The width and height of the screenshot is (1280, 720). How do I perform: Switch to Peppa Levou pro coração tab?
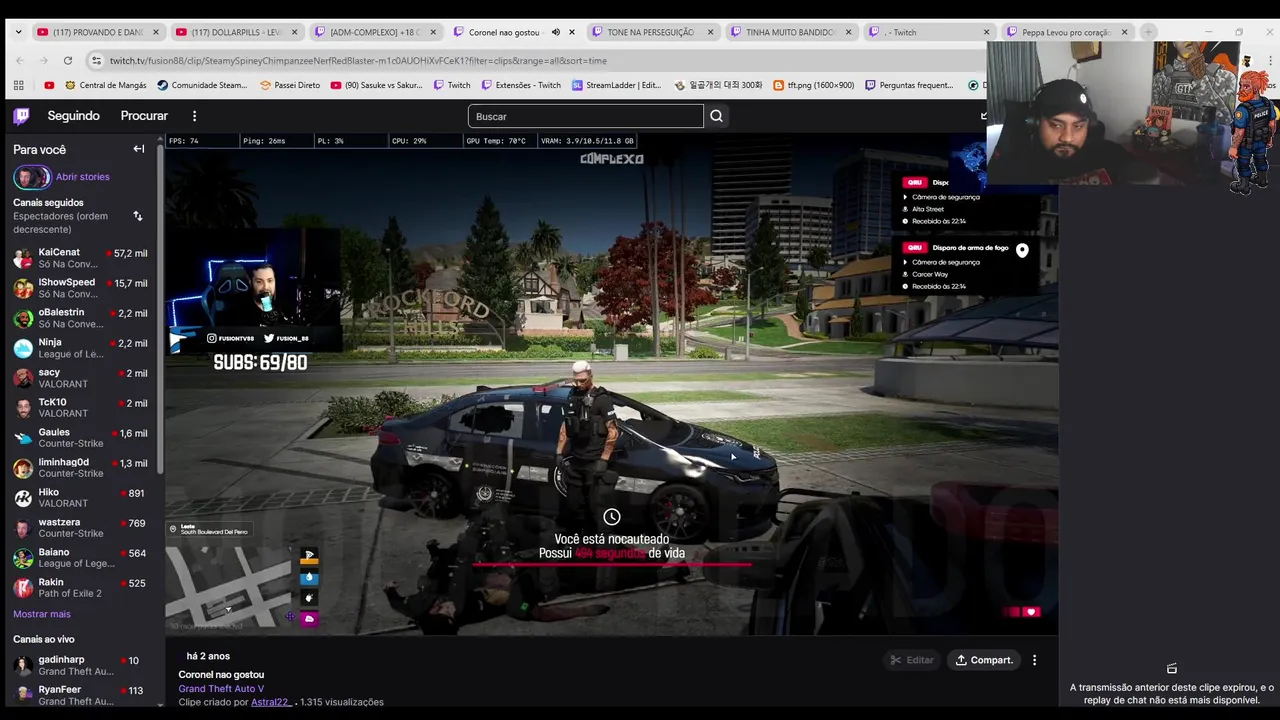[x=1066, y=32]
